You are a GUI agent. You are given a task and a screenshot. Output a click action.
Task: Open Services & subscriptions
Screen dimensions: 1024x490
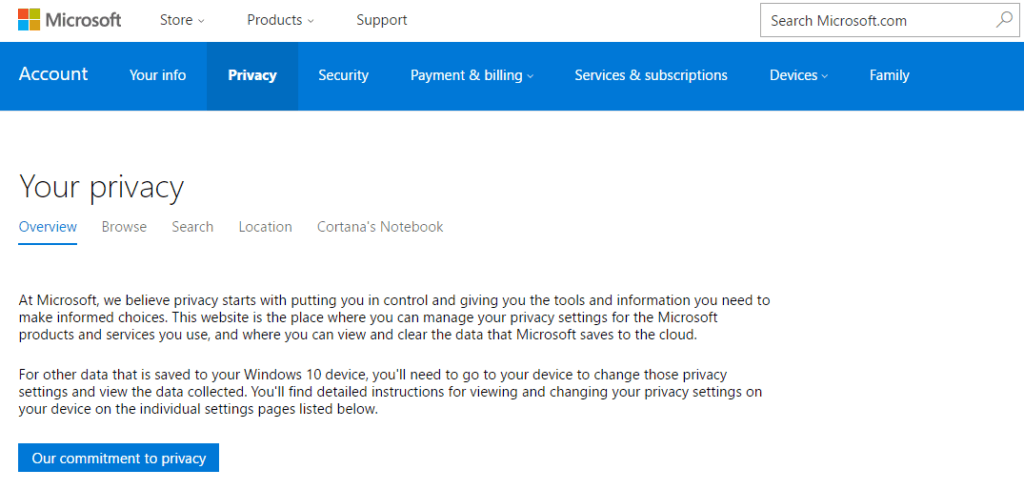tap(651, 76)
